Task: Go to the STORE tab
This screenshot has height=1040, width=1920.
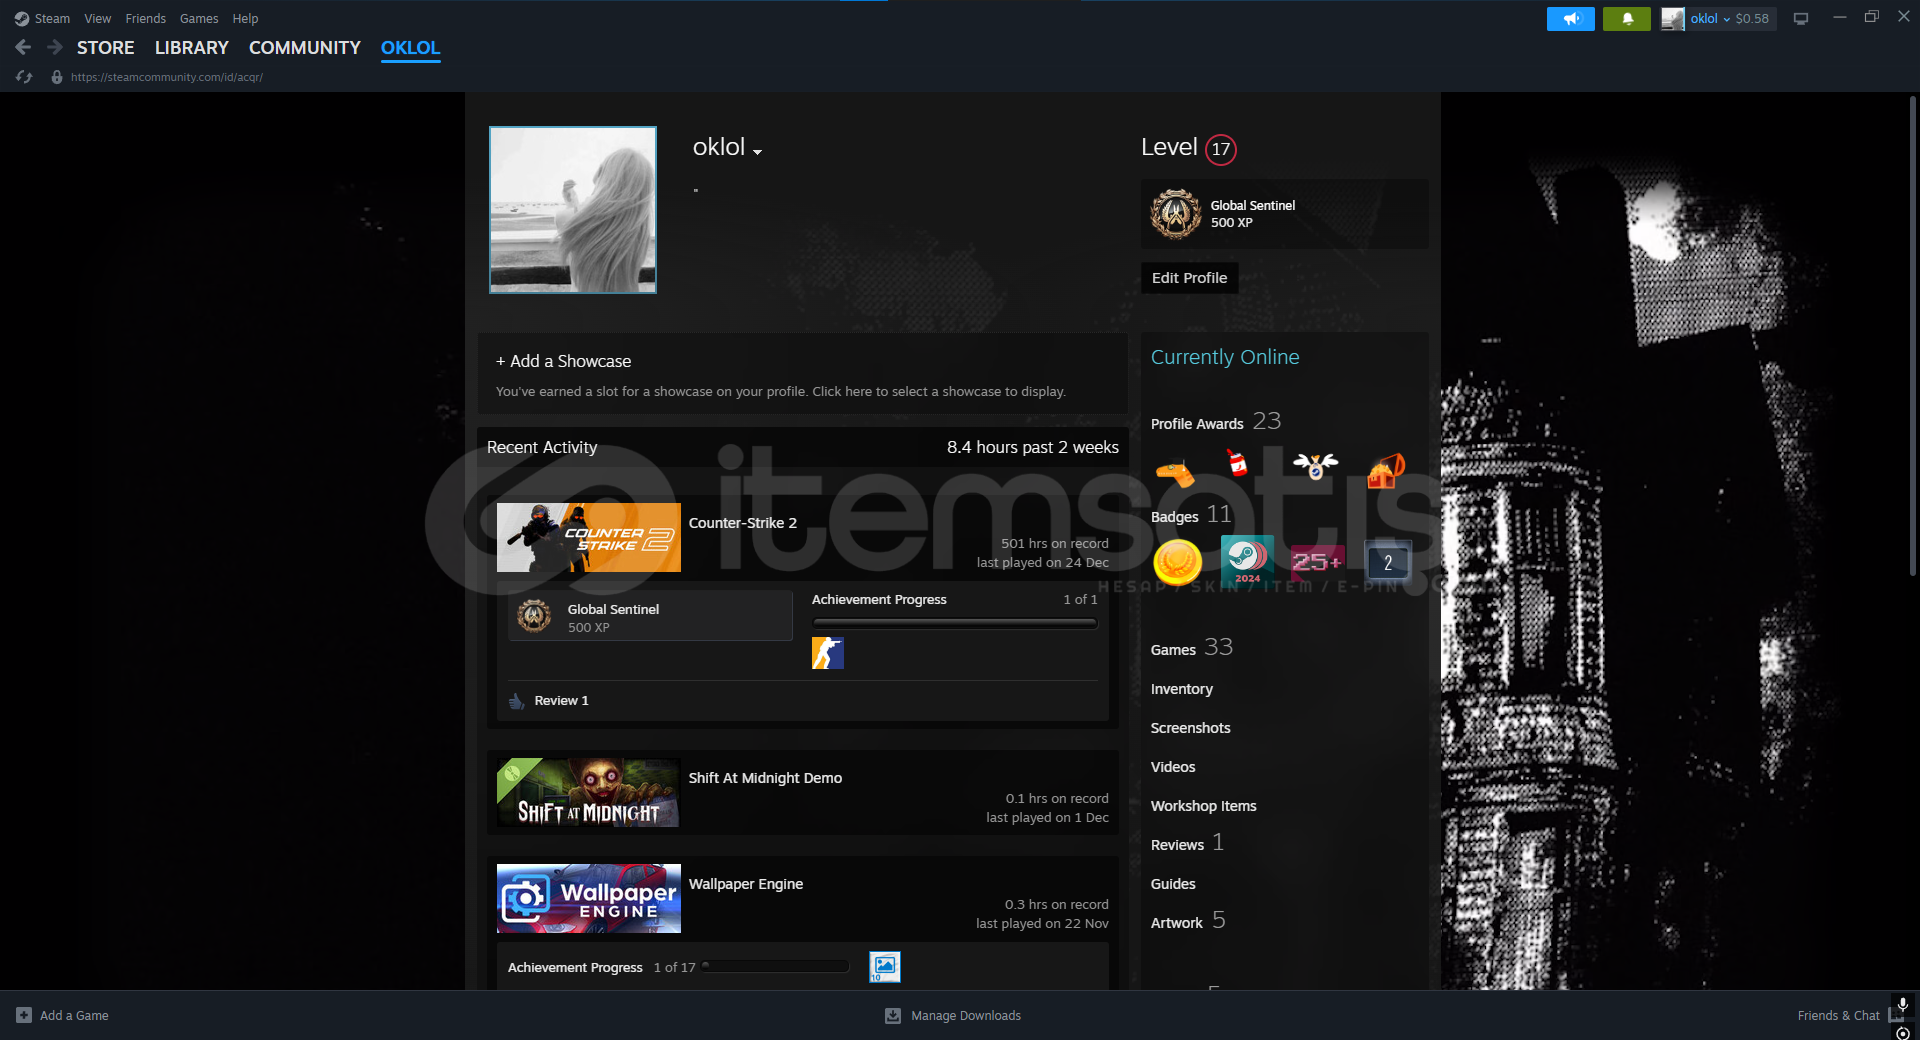Action: pos(106,48)
